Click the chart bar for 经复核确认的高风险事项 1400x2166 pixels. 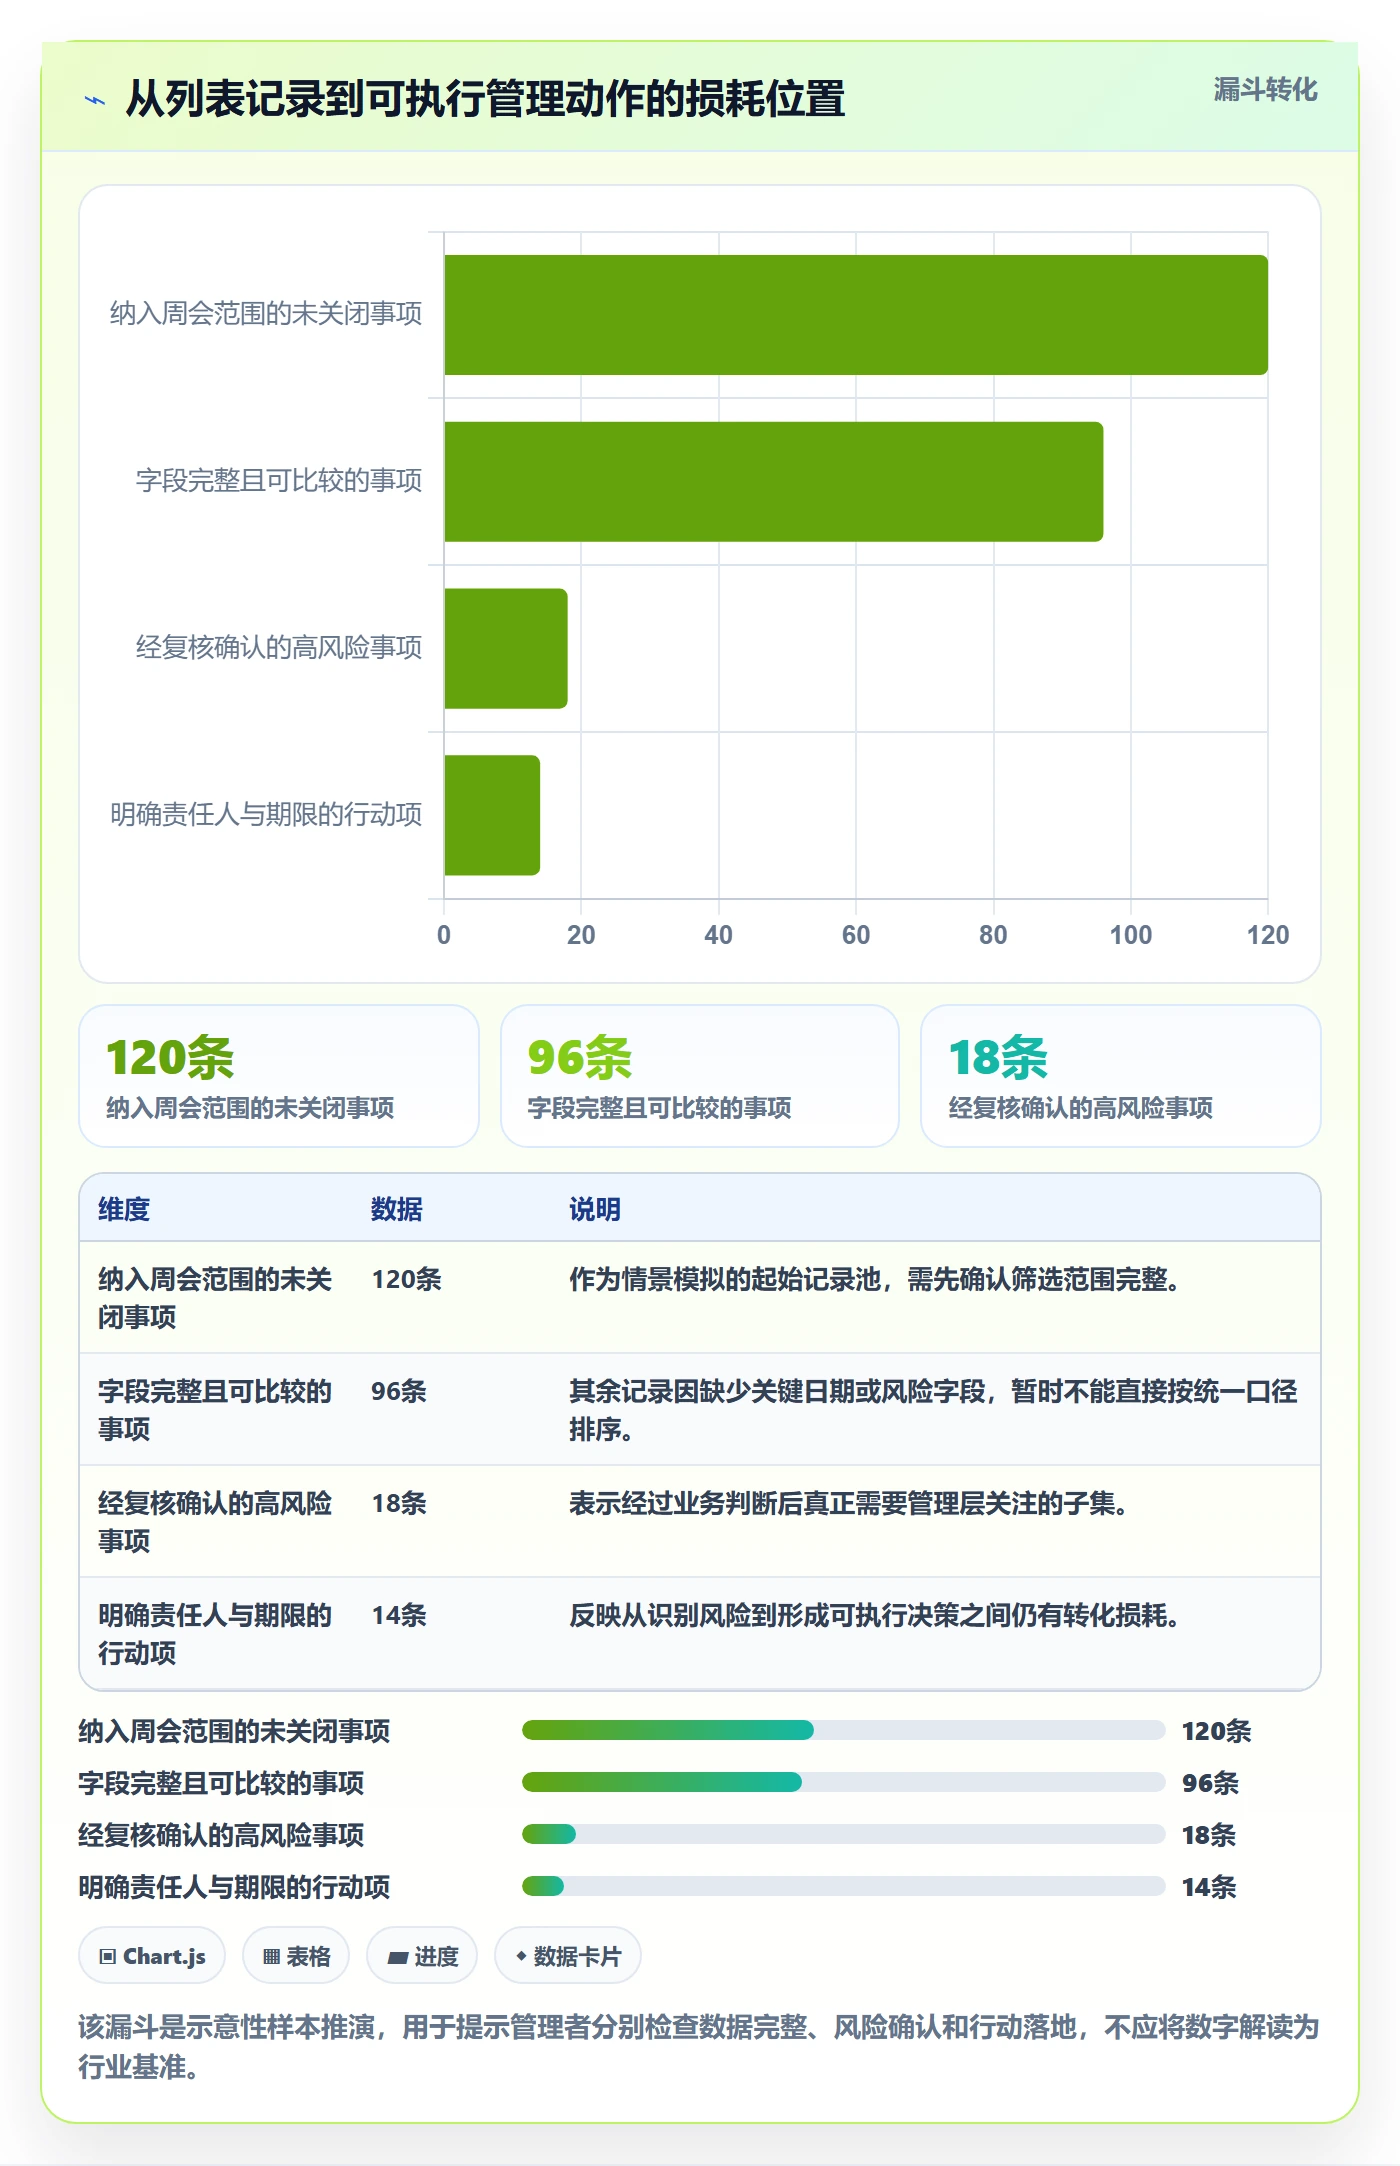506,648
